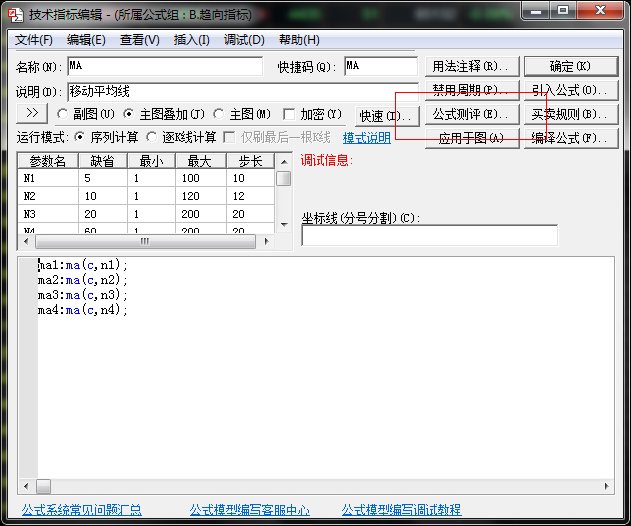The width and height of the screenshot is (631, 526).
Task: Choose 逐K线计算 run mode
Action: [x=152, y=137]
